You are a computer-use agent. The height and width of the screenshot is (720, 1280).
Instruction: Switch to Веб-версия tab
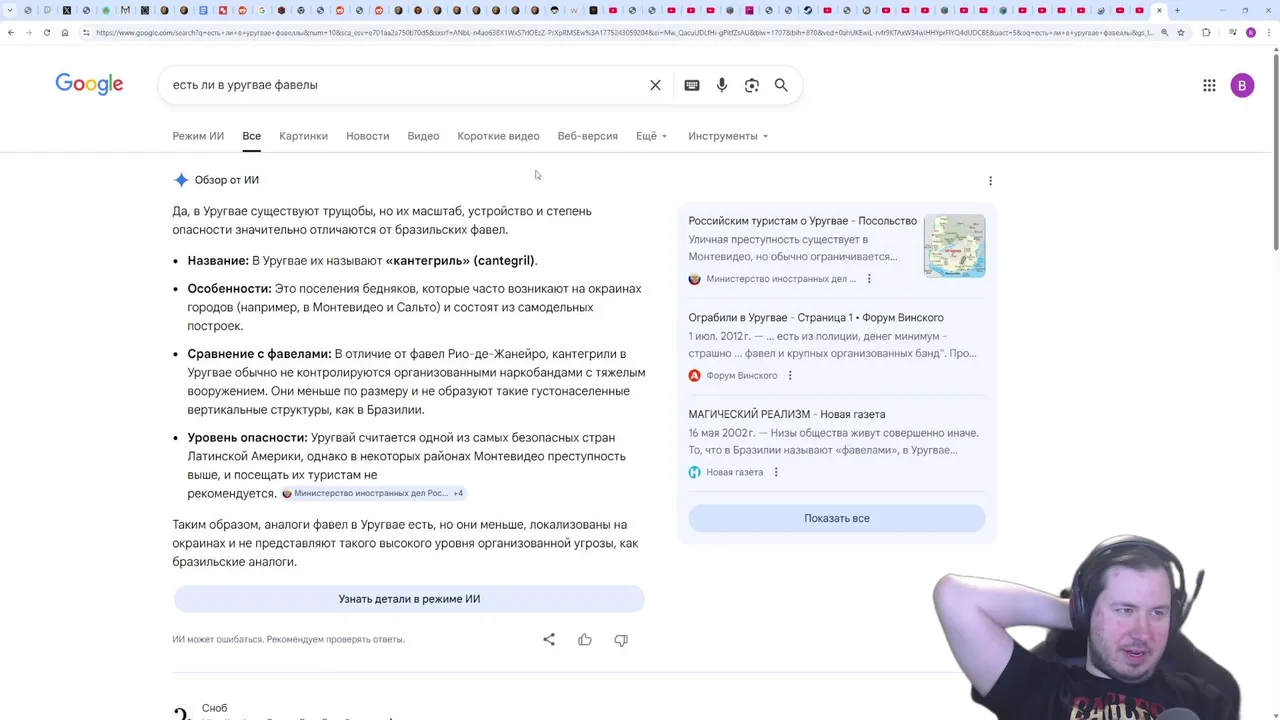(587, 136)
